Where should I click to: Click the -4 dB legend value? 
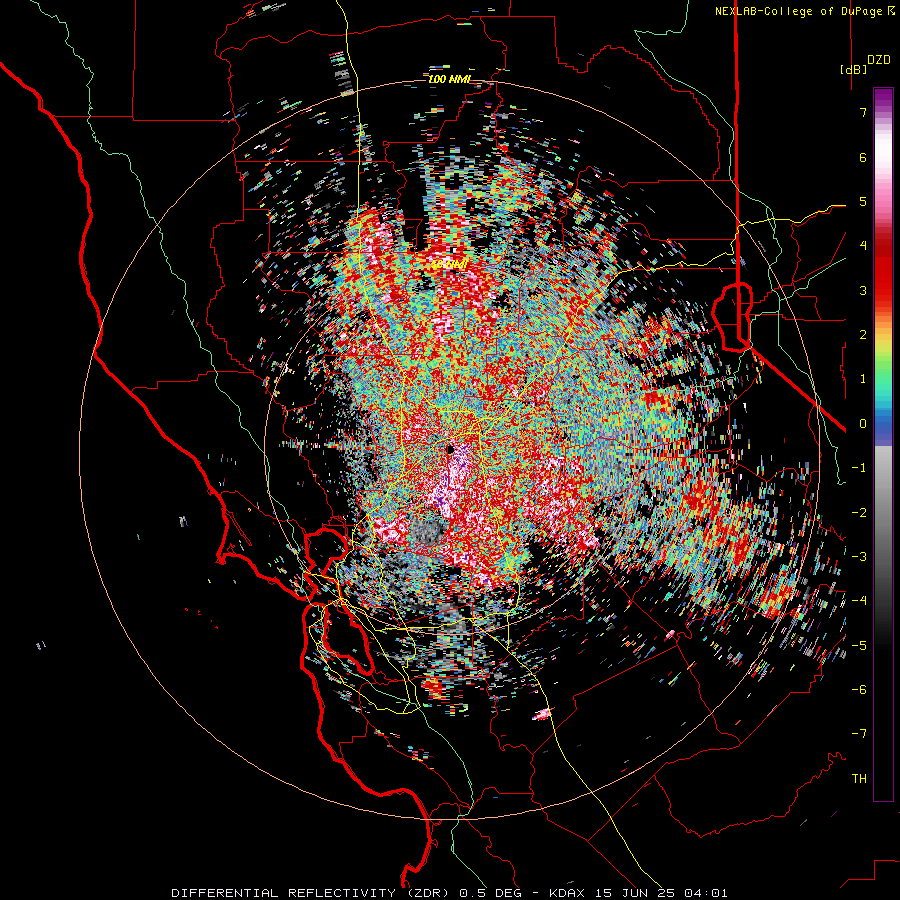[859, 601]
